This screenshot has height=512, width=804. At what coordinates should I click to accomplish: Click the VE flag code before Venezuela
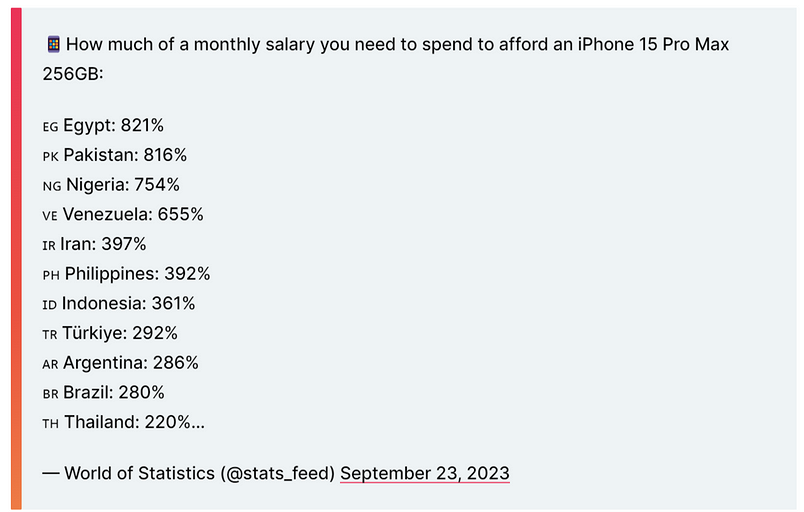coord(50,216)
